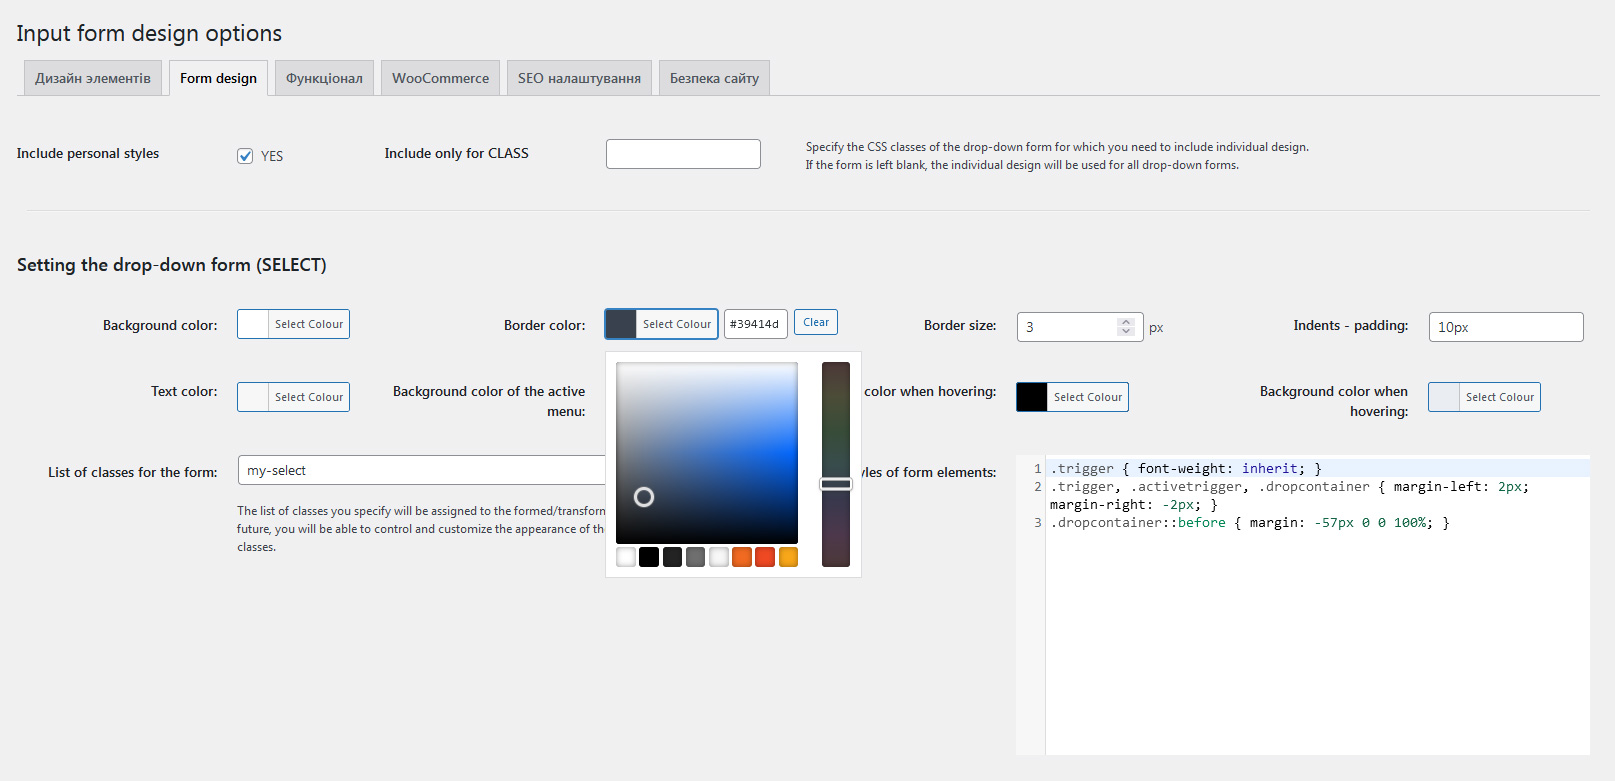The image size is (1615, 781).
Task: Click the 'px' unit label
Action: tap(1156, 328)
